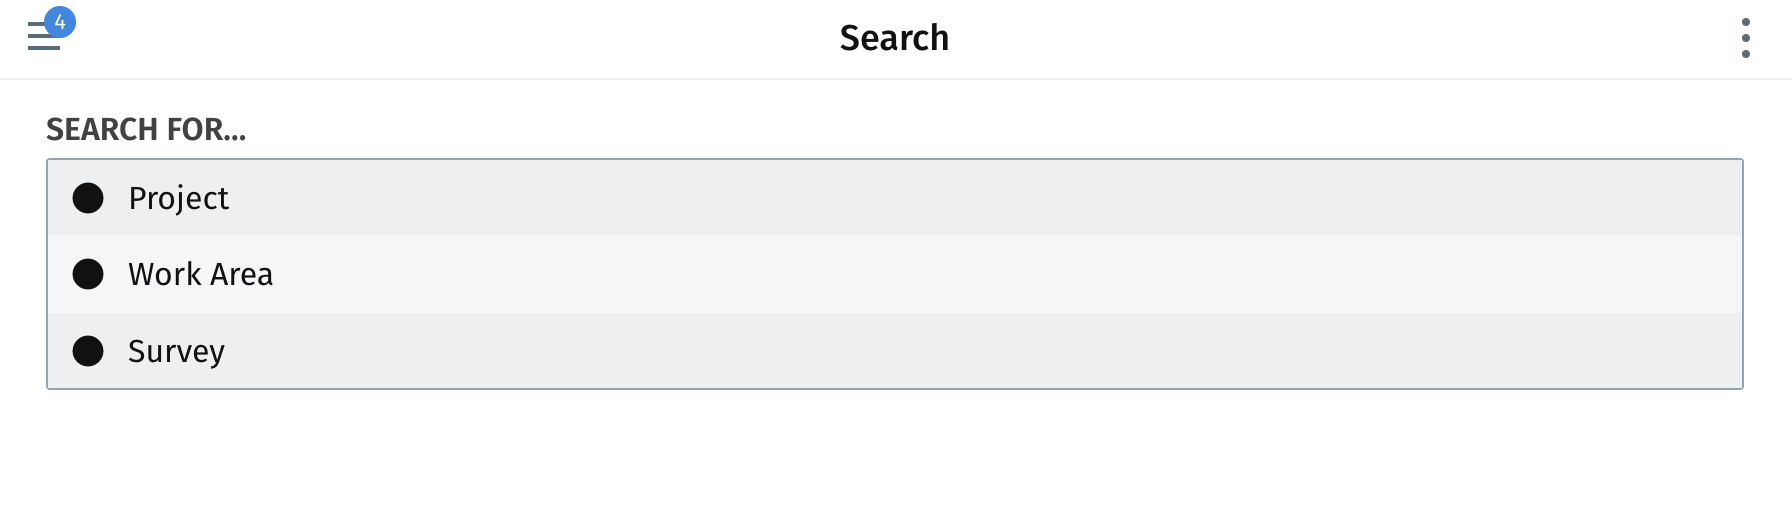Expand the side drawer from the header

(x=44, y=38)
